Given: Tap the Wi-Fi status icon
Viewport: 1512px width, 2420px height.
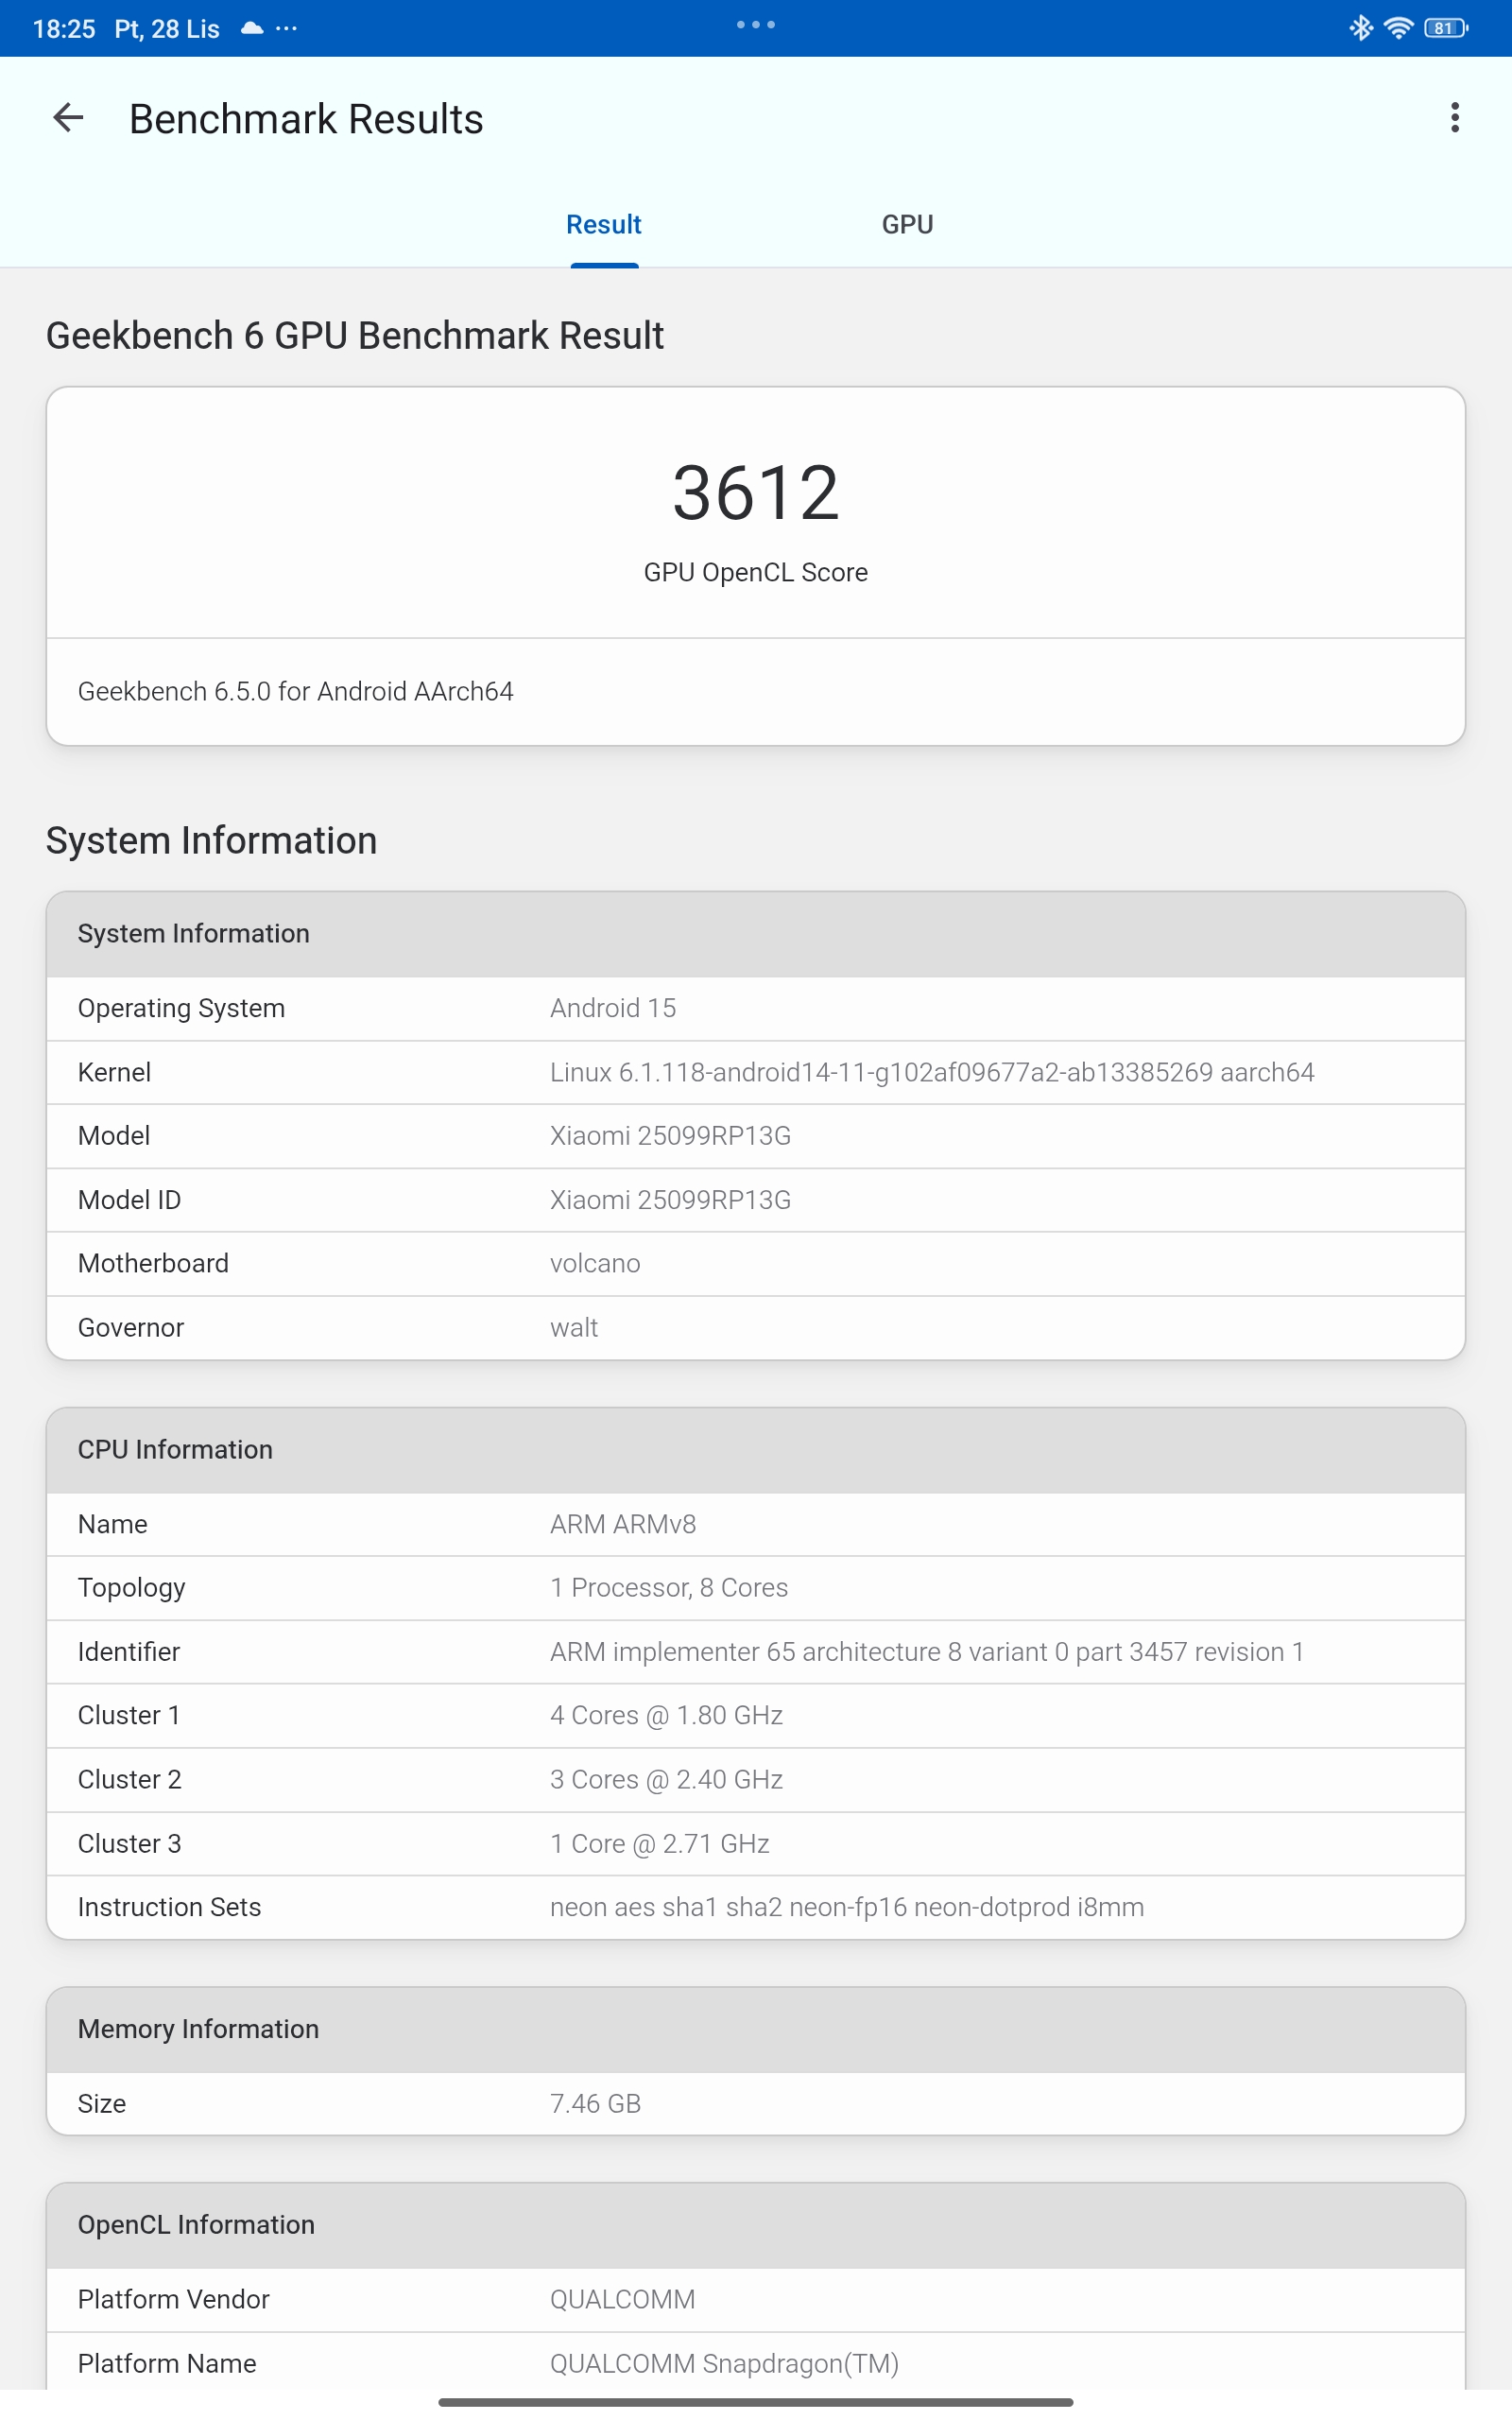Looking at the screenshot, I should [x=1398, y=28].
